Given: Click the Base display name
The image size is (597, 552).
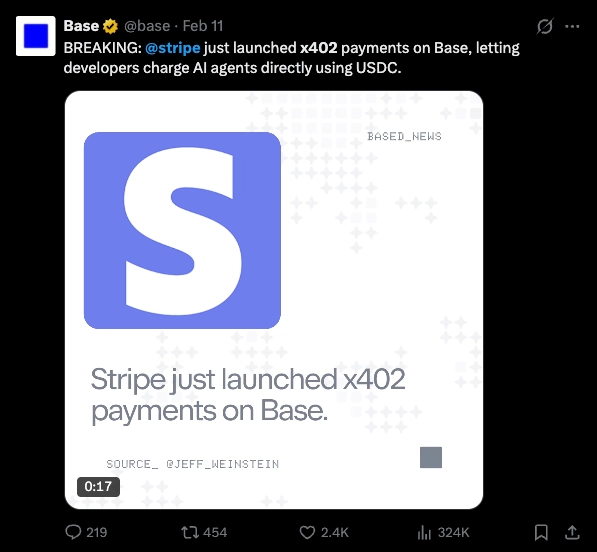Looking at the screenshot, I should pos(81,26).
